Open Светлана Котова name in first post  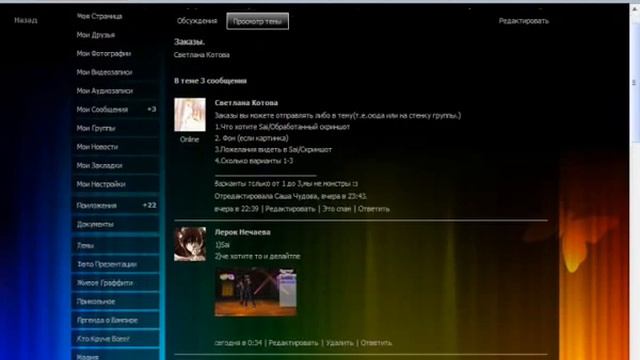(x=246, y=103)
